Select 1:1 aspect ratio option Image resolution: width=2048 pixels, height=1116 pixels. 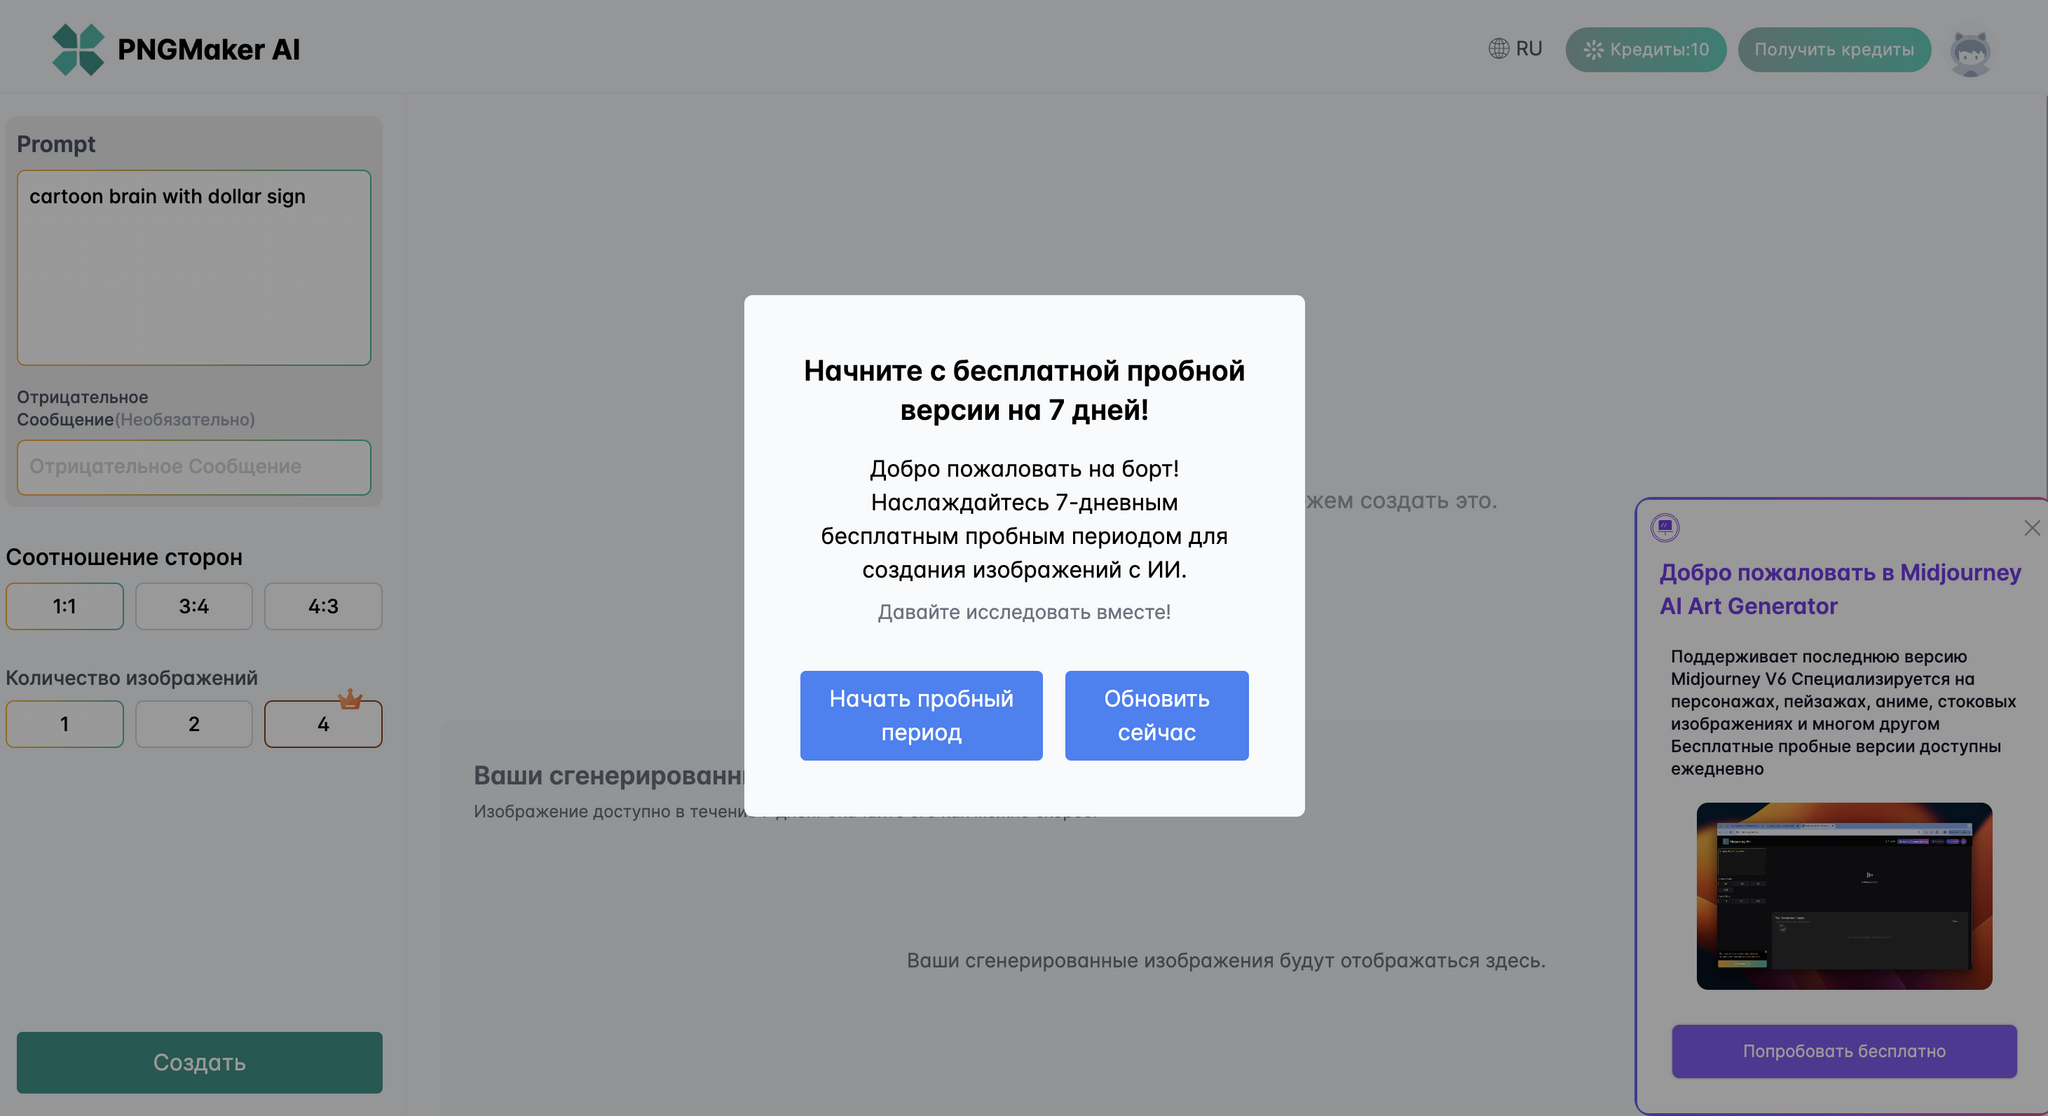click(x=65, y=606)
